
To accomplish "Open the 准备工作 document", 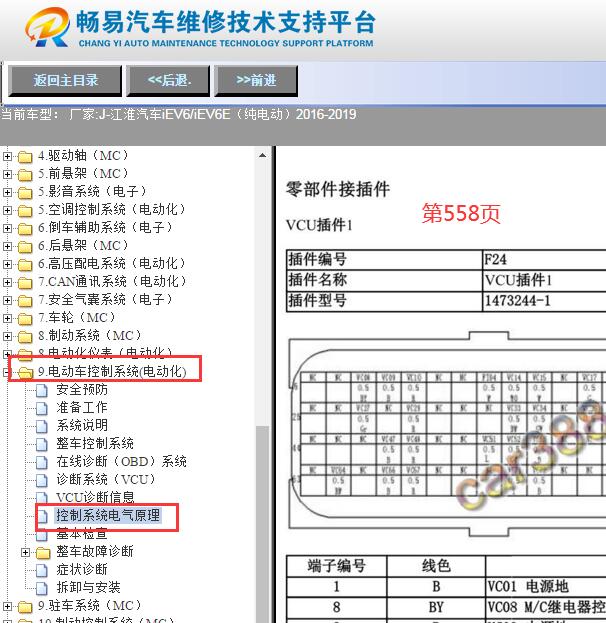I will (x=82, y=407).
